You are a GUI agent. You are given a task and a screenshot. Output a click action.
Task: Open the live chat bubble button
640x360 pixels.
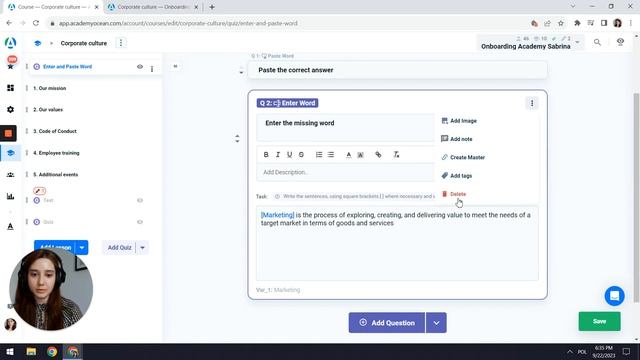coord(614,296)
